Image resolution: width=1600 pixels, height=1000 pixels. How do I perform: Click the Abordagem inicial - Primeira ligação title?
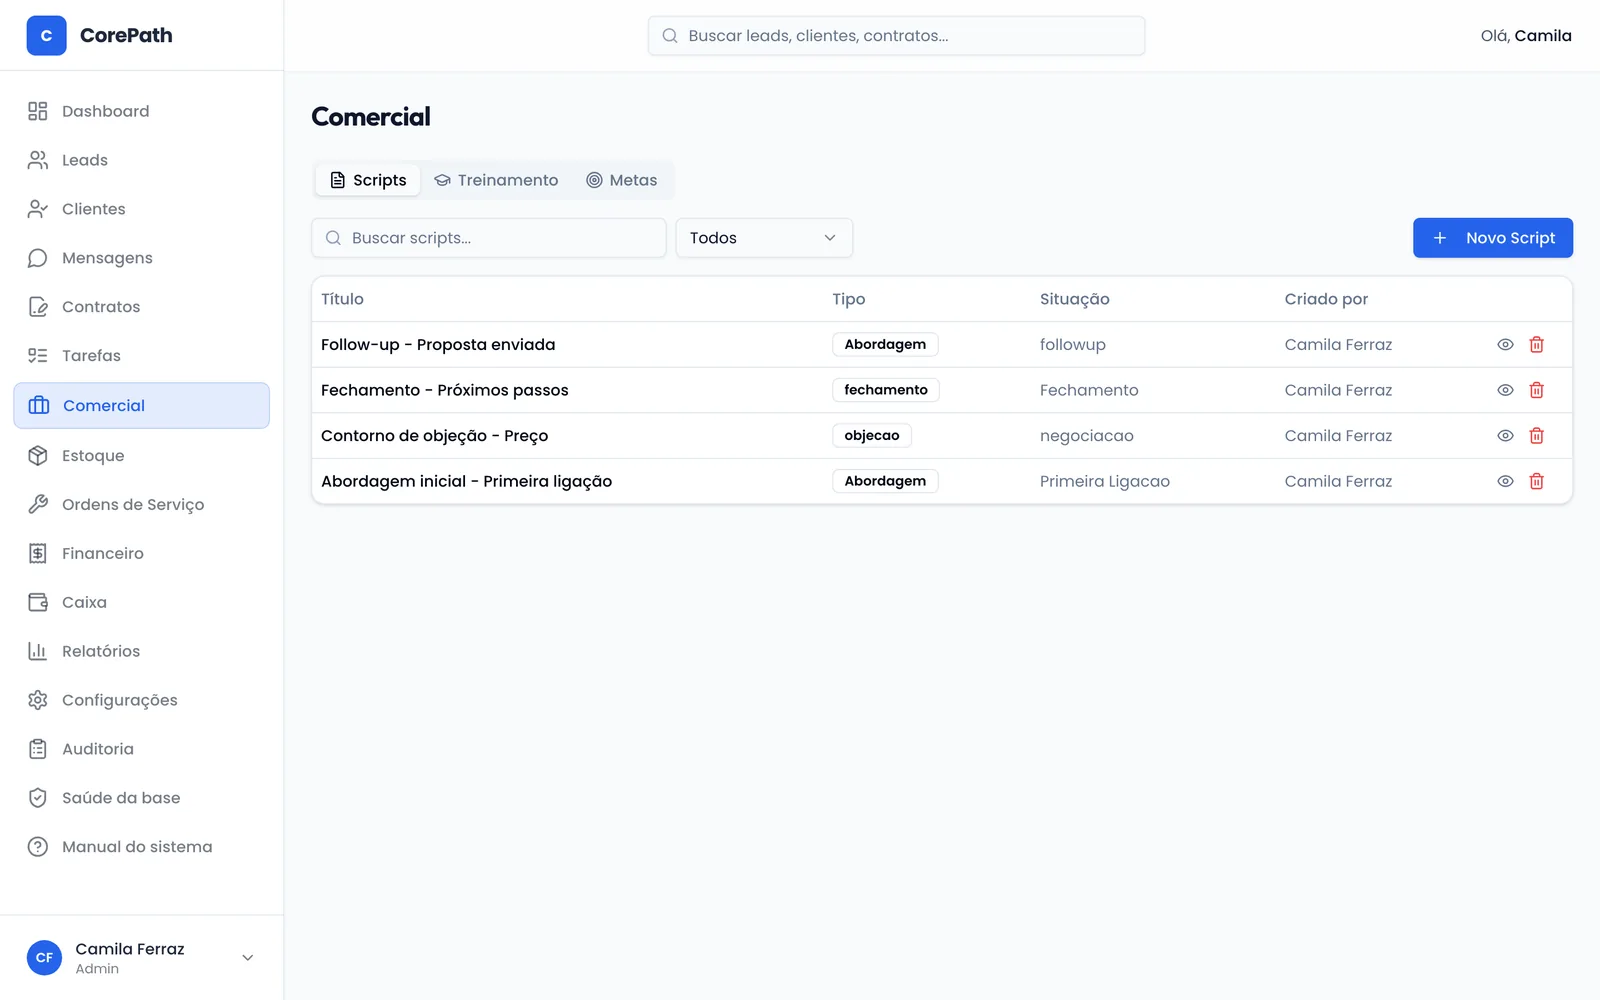[467, 481]
